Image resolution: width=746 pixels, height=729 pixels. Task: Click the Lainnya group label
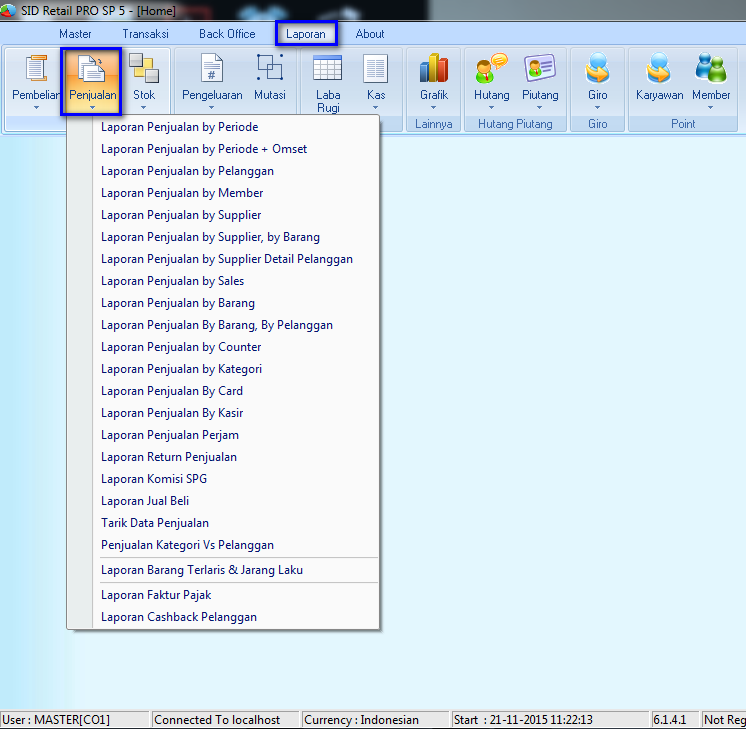[433, 124]
